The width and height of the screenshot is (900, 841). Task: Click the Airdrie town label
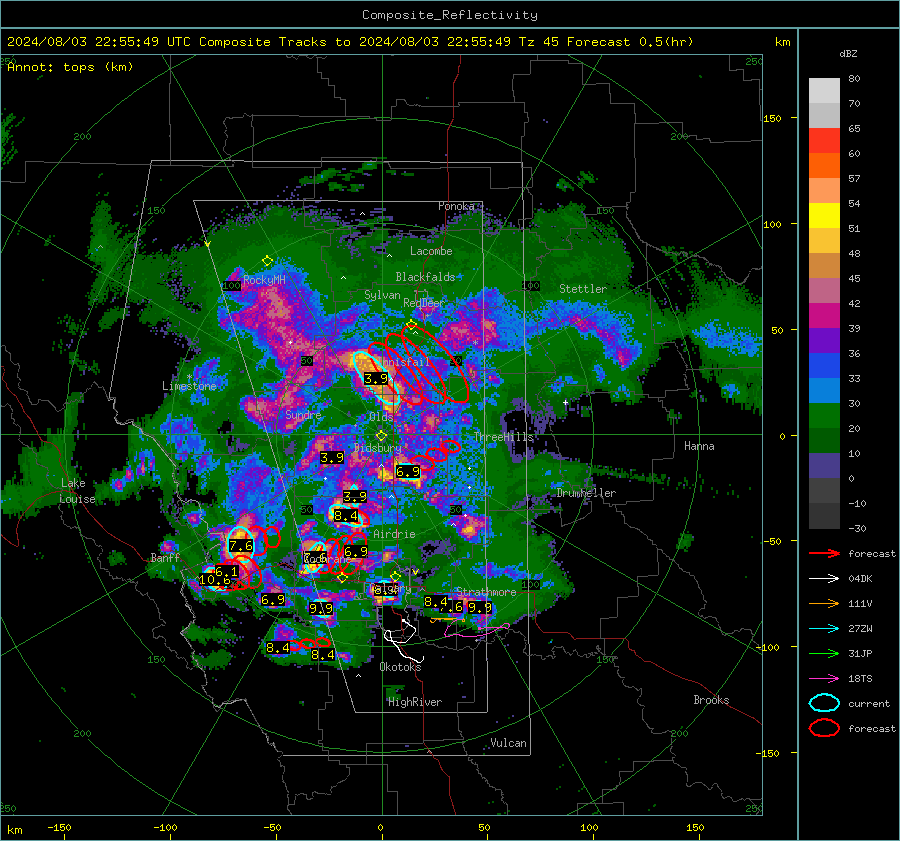coord(394,534)
